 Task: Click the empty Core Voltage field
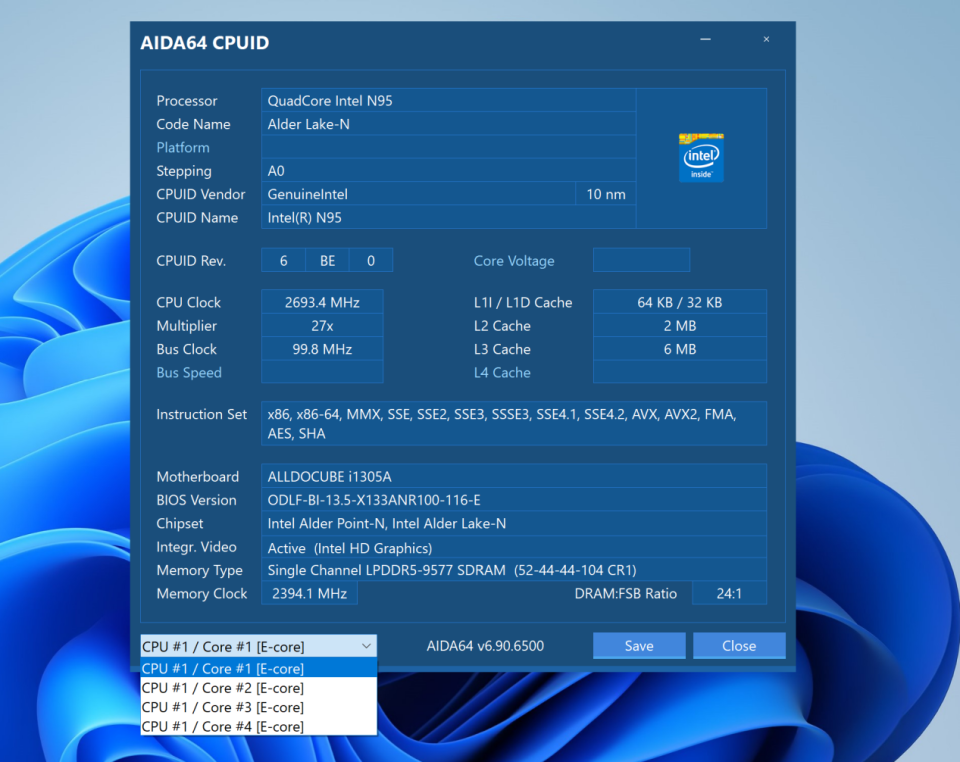(x=642, y=260)
